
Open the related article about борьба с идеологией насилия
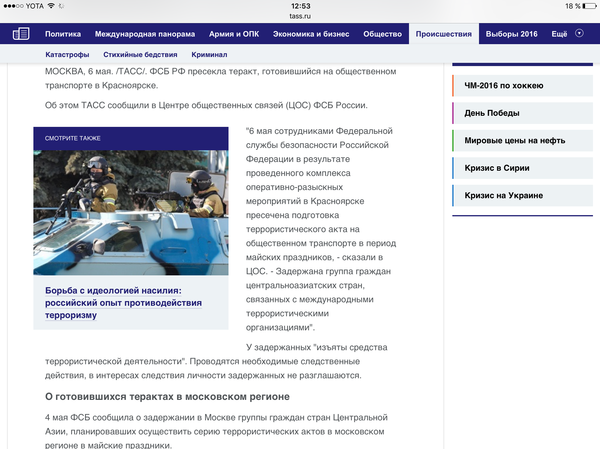123,303
